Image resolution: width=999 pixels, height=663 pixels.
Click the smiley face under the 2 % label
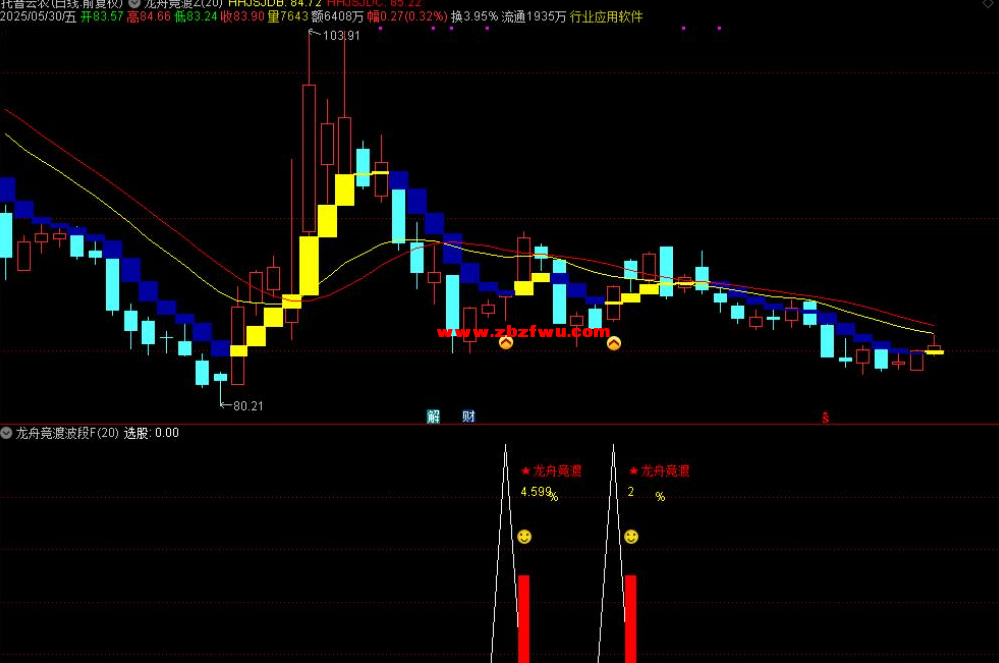coord(631,536)
